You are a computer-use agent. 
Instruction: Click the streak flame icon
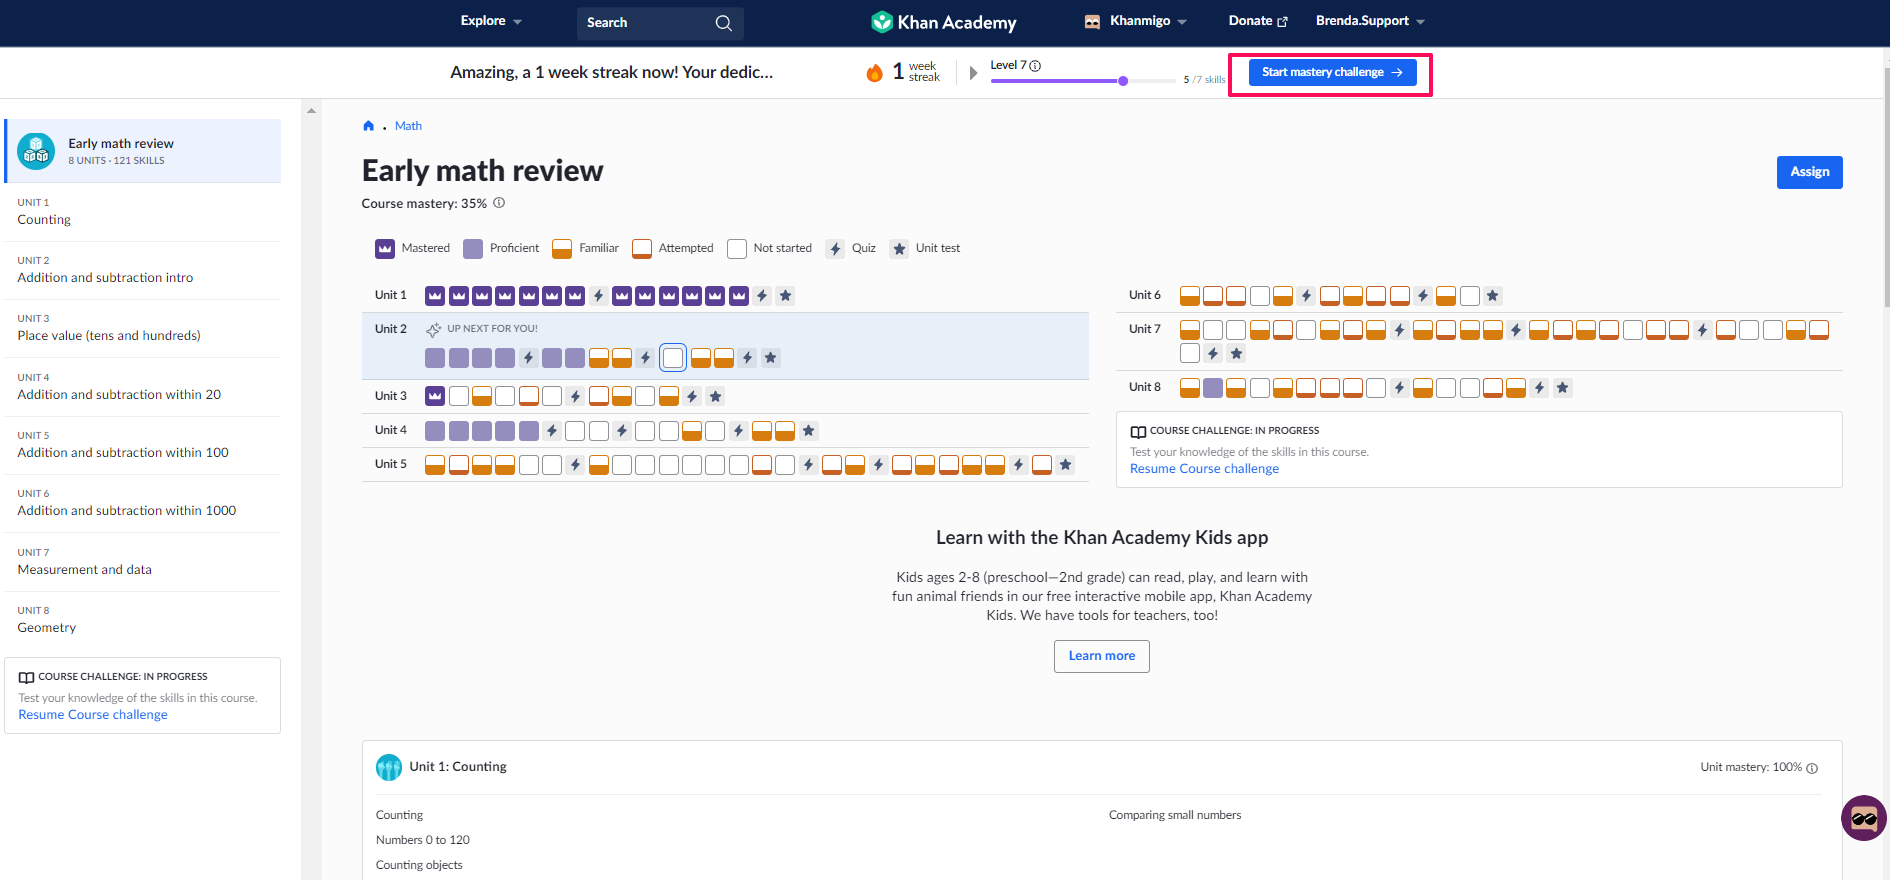(x=875, y=72)
